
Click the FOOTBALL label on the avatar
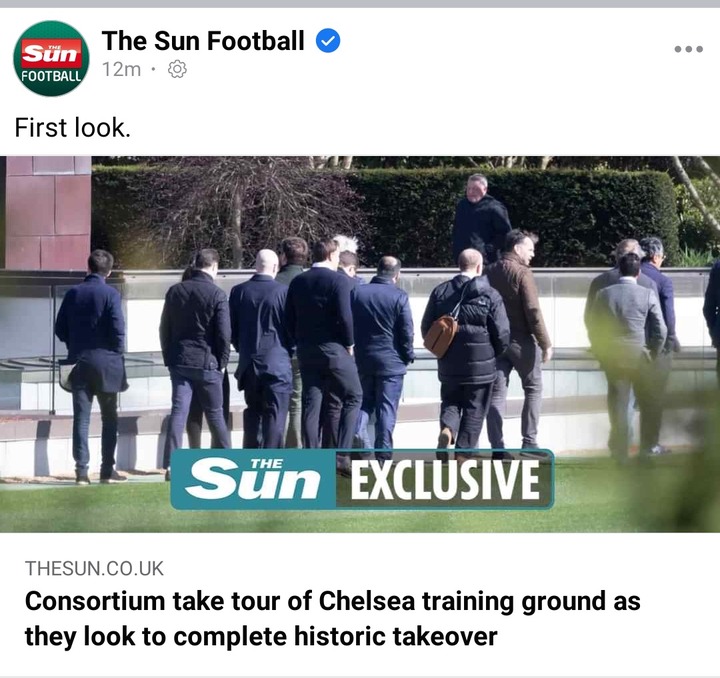point(51,76)
